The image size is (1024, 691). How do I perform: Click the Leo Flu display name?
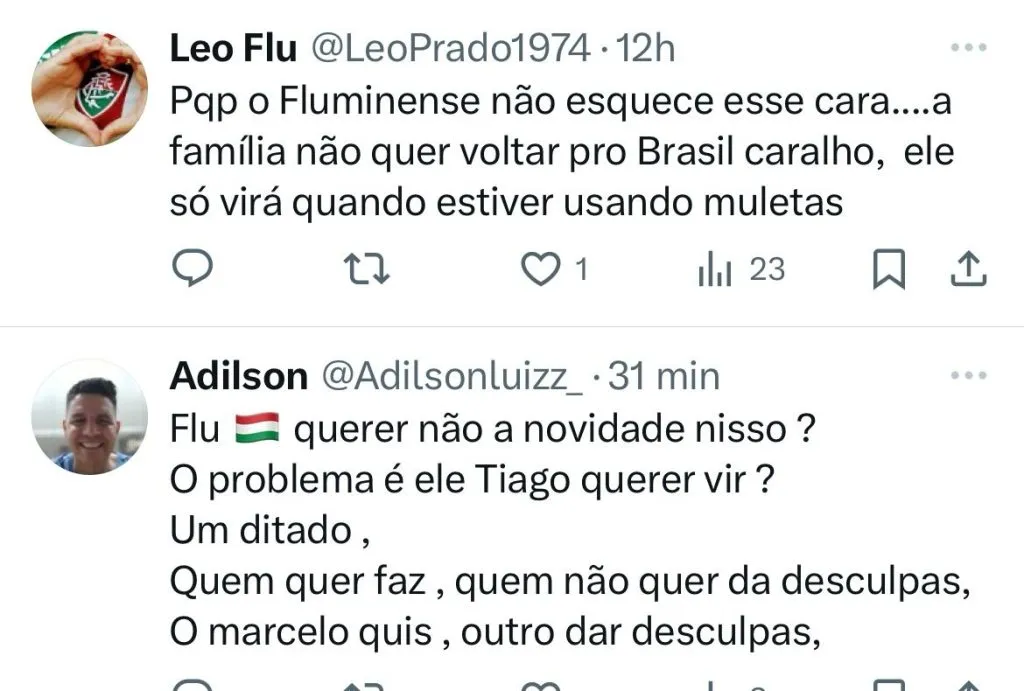(233, 48)
